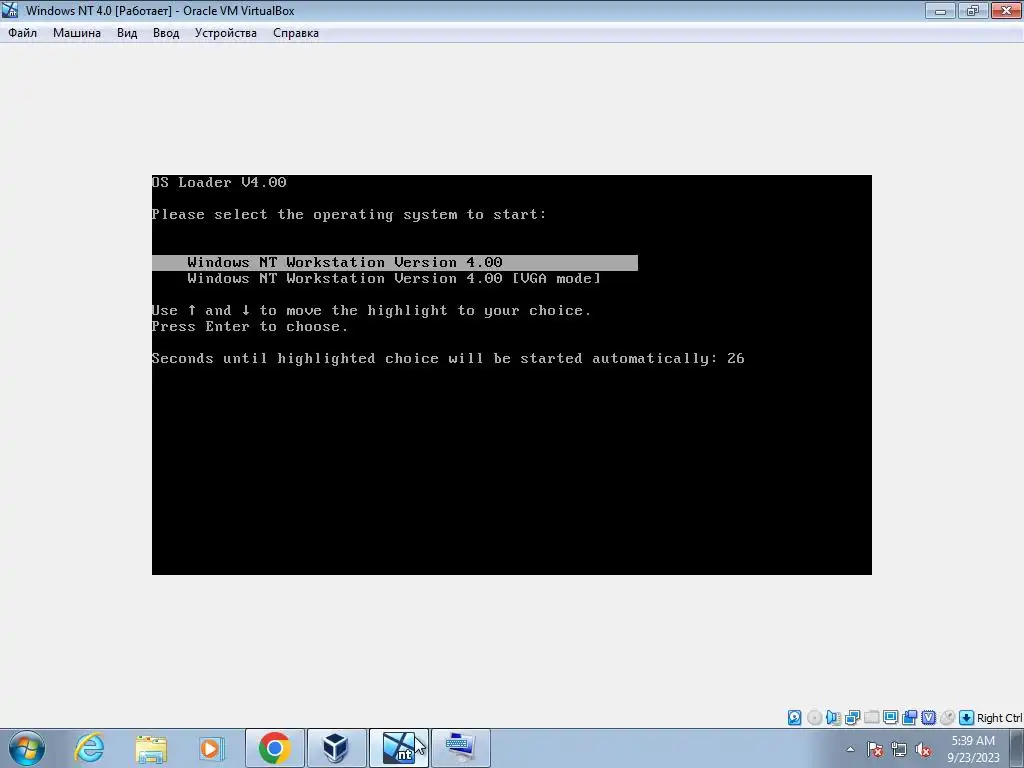This screenshot has width=1024, height=768.
Task: Click the Show desktop button
Action: pos(1018,748)
